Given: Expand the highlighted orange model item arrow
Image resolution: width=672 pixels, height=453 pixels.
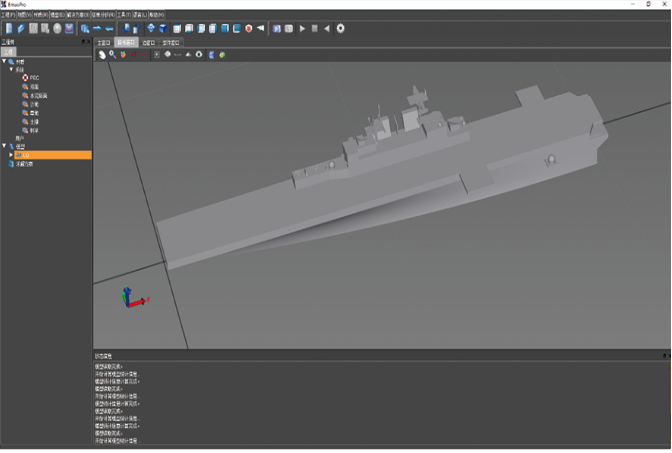Looking at the screenshot, I should [x=11, y=155].
